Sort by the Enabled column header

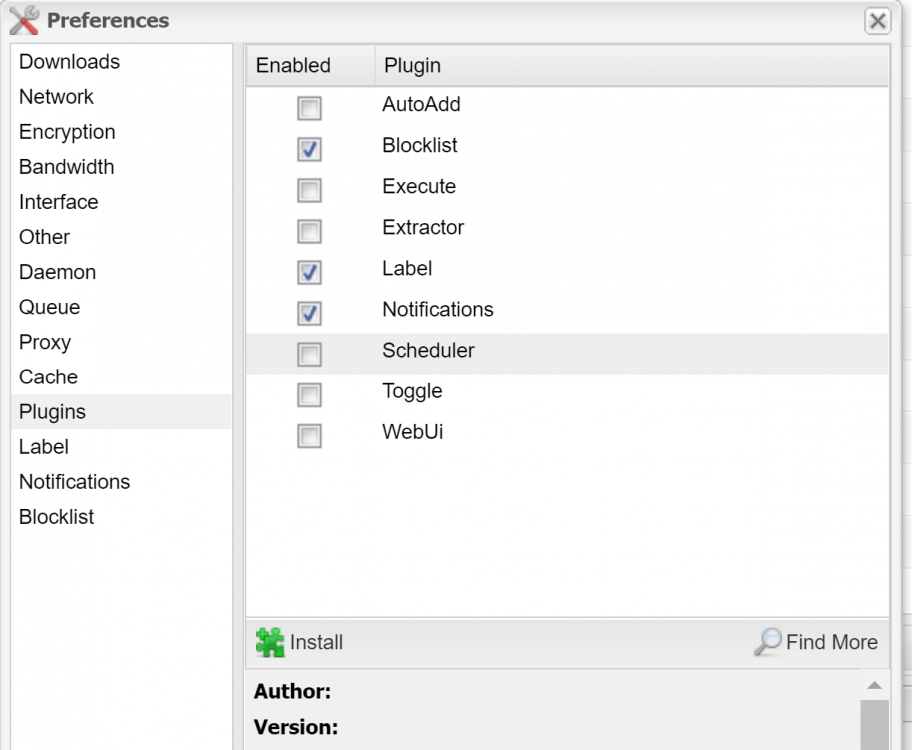click(x=311, y=65)
